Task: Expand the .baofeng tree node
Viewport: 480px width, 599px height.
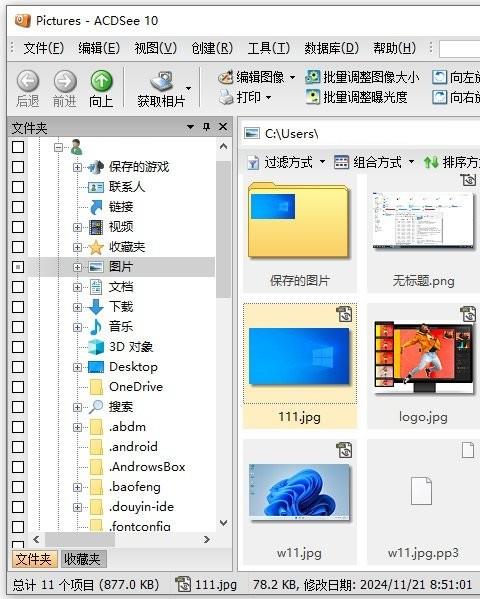Action: click(77, 487)
